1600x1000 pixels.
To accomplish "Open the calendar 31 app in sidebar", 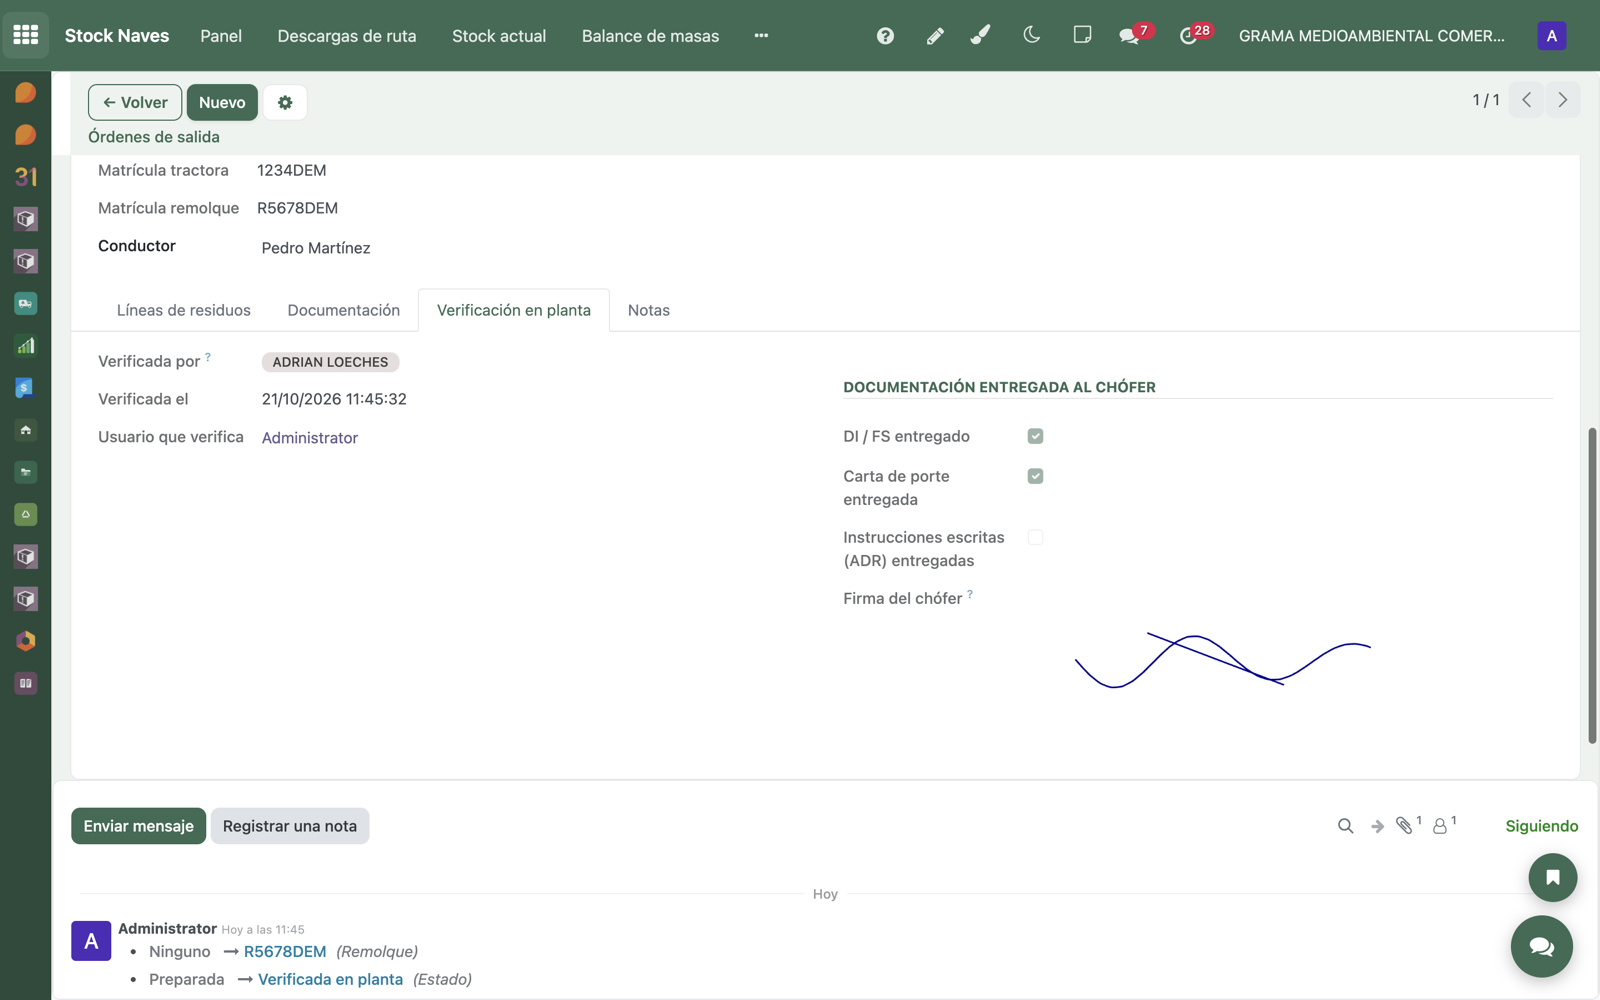I will coord(26,177).
